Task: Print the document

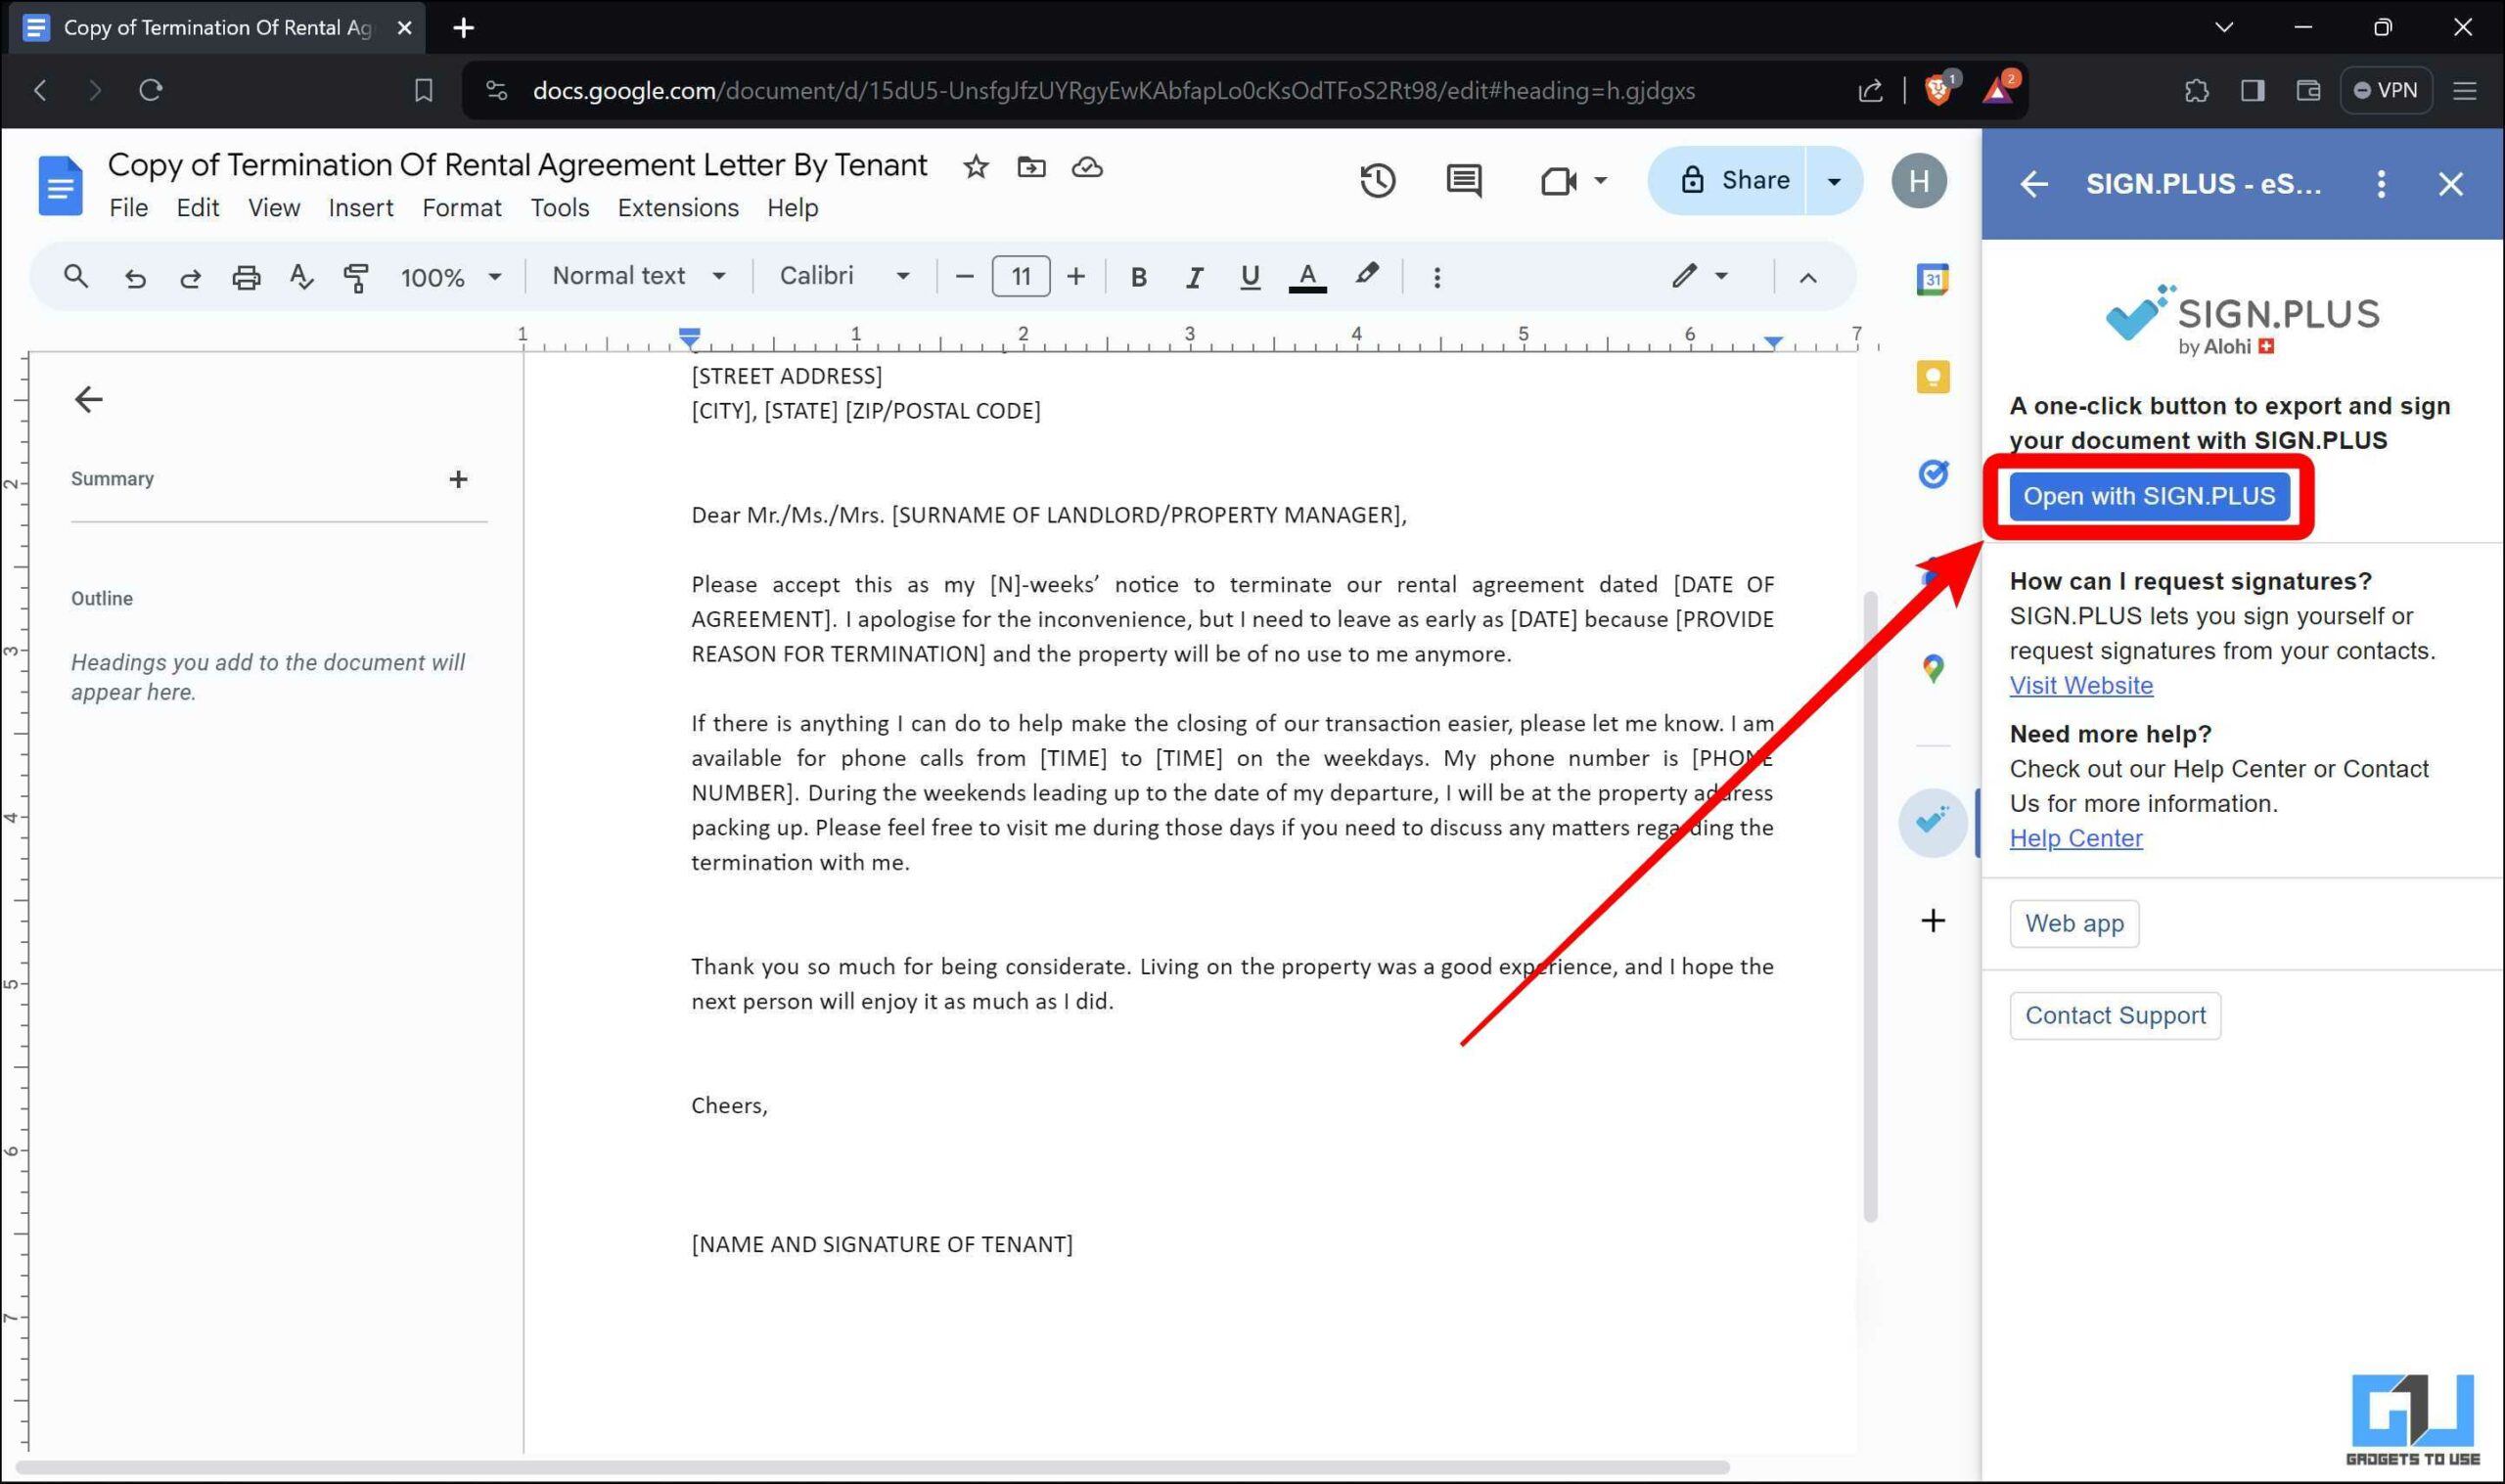Action: point(246,277)
